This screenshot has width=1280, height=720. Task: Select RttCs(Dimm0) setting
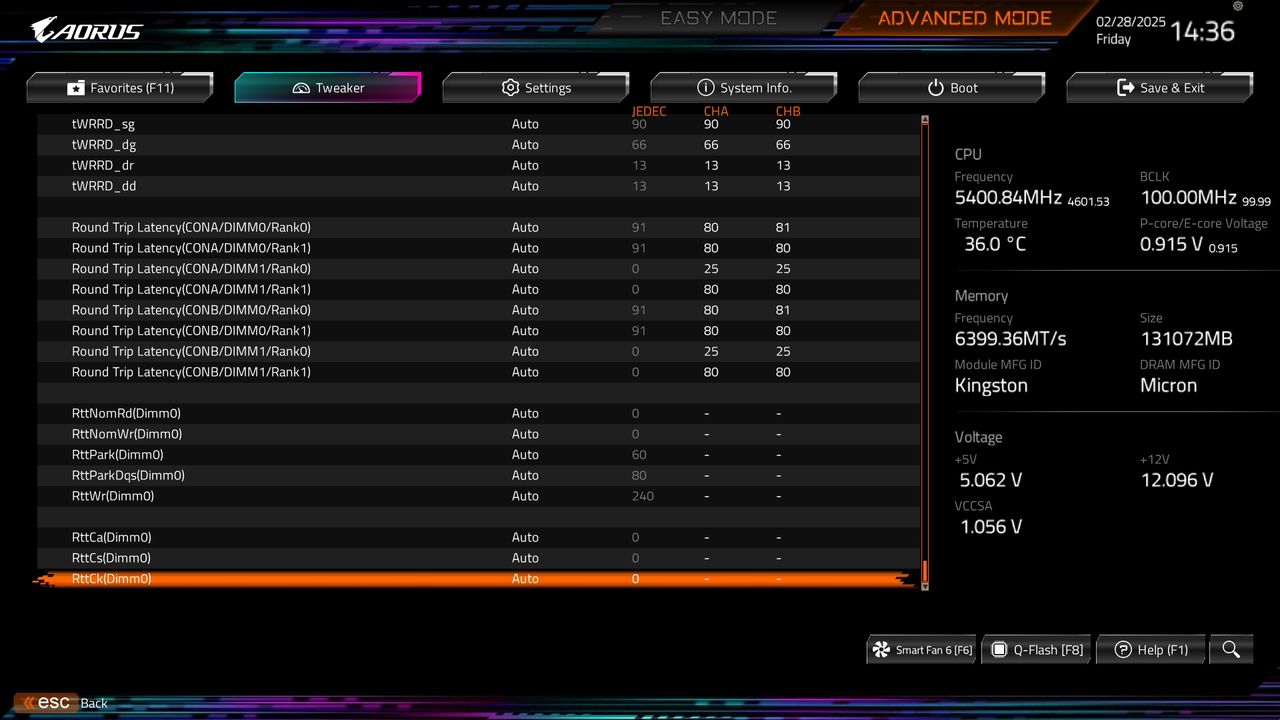point(478,558)
